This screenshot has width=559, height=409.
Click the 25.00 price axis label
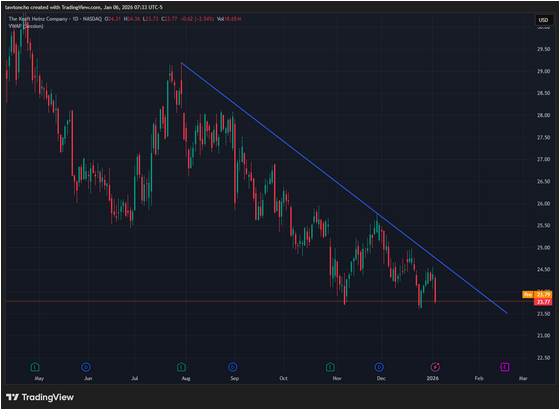(543, 247)
